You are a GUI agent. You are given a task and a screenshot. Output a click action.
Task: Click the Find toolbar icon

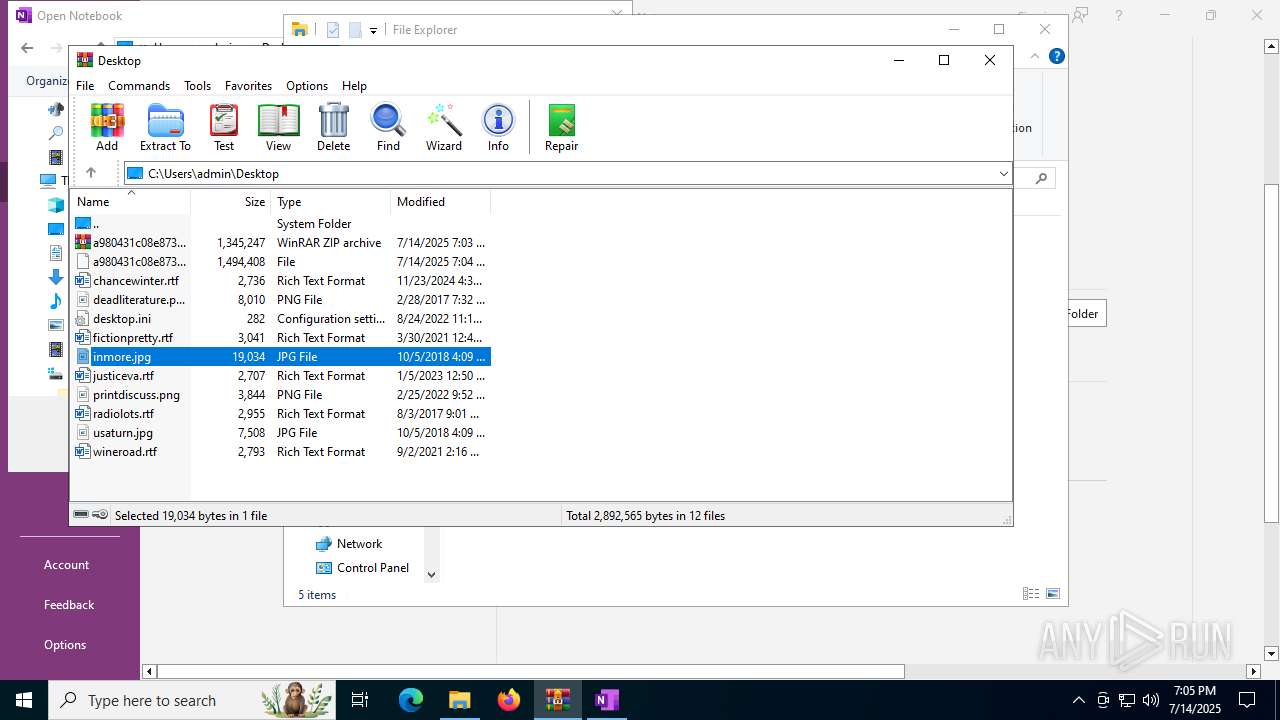click(x=388, y=127)
